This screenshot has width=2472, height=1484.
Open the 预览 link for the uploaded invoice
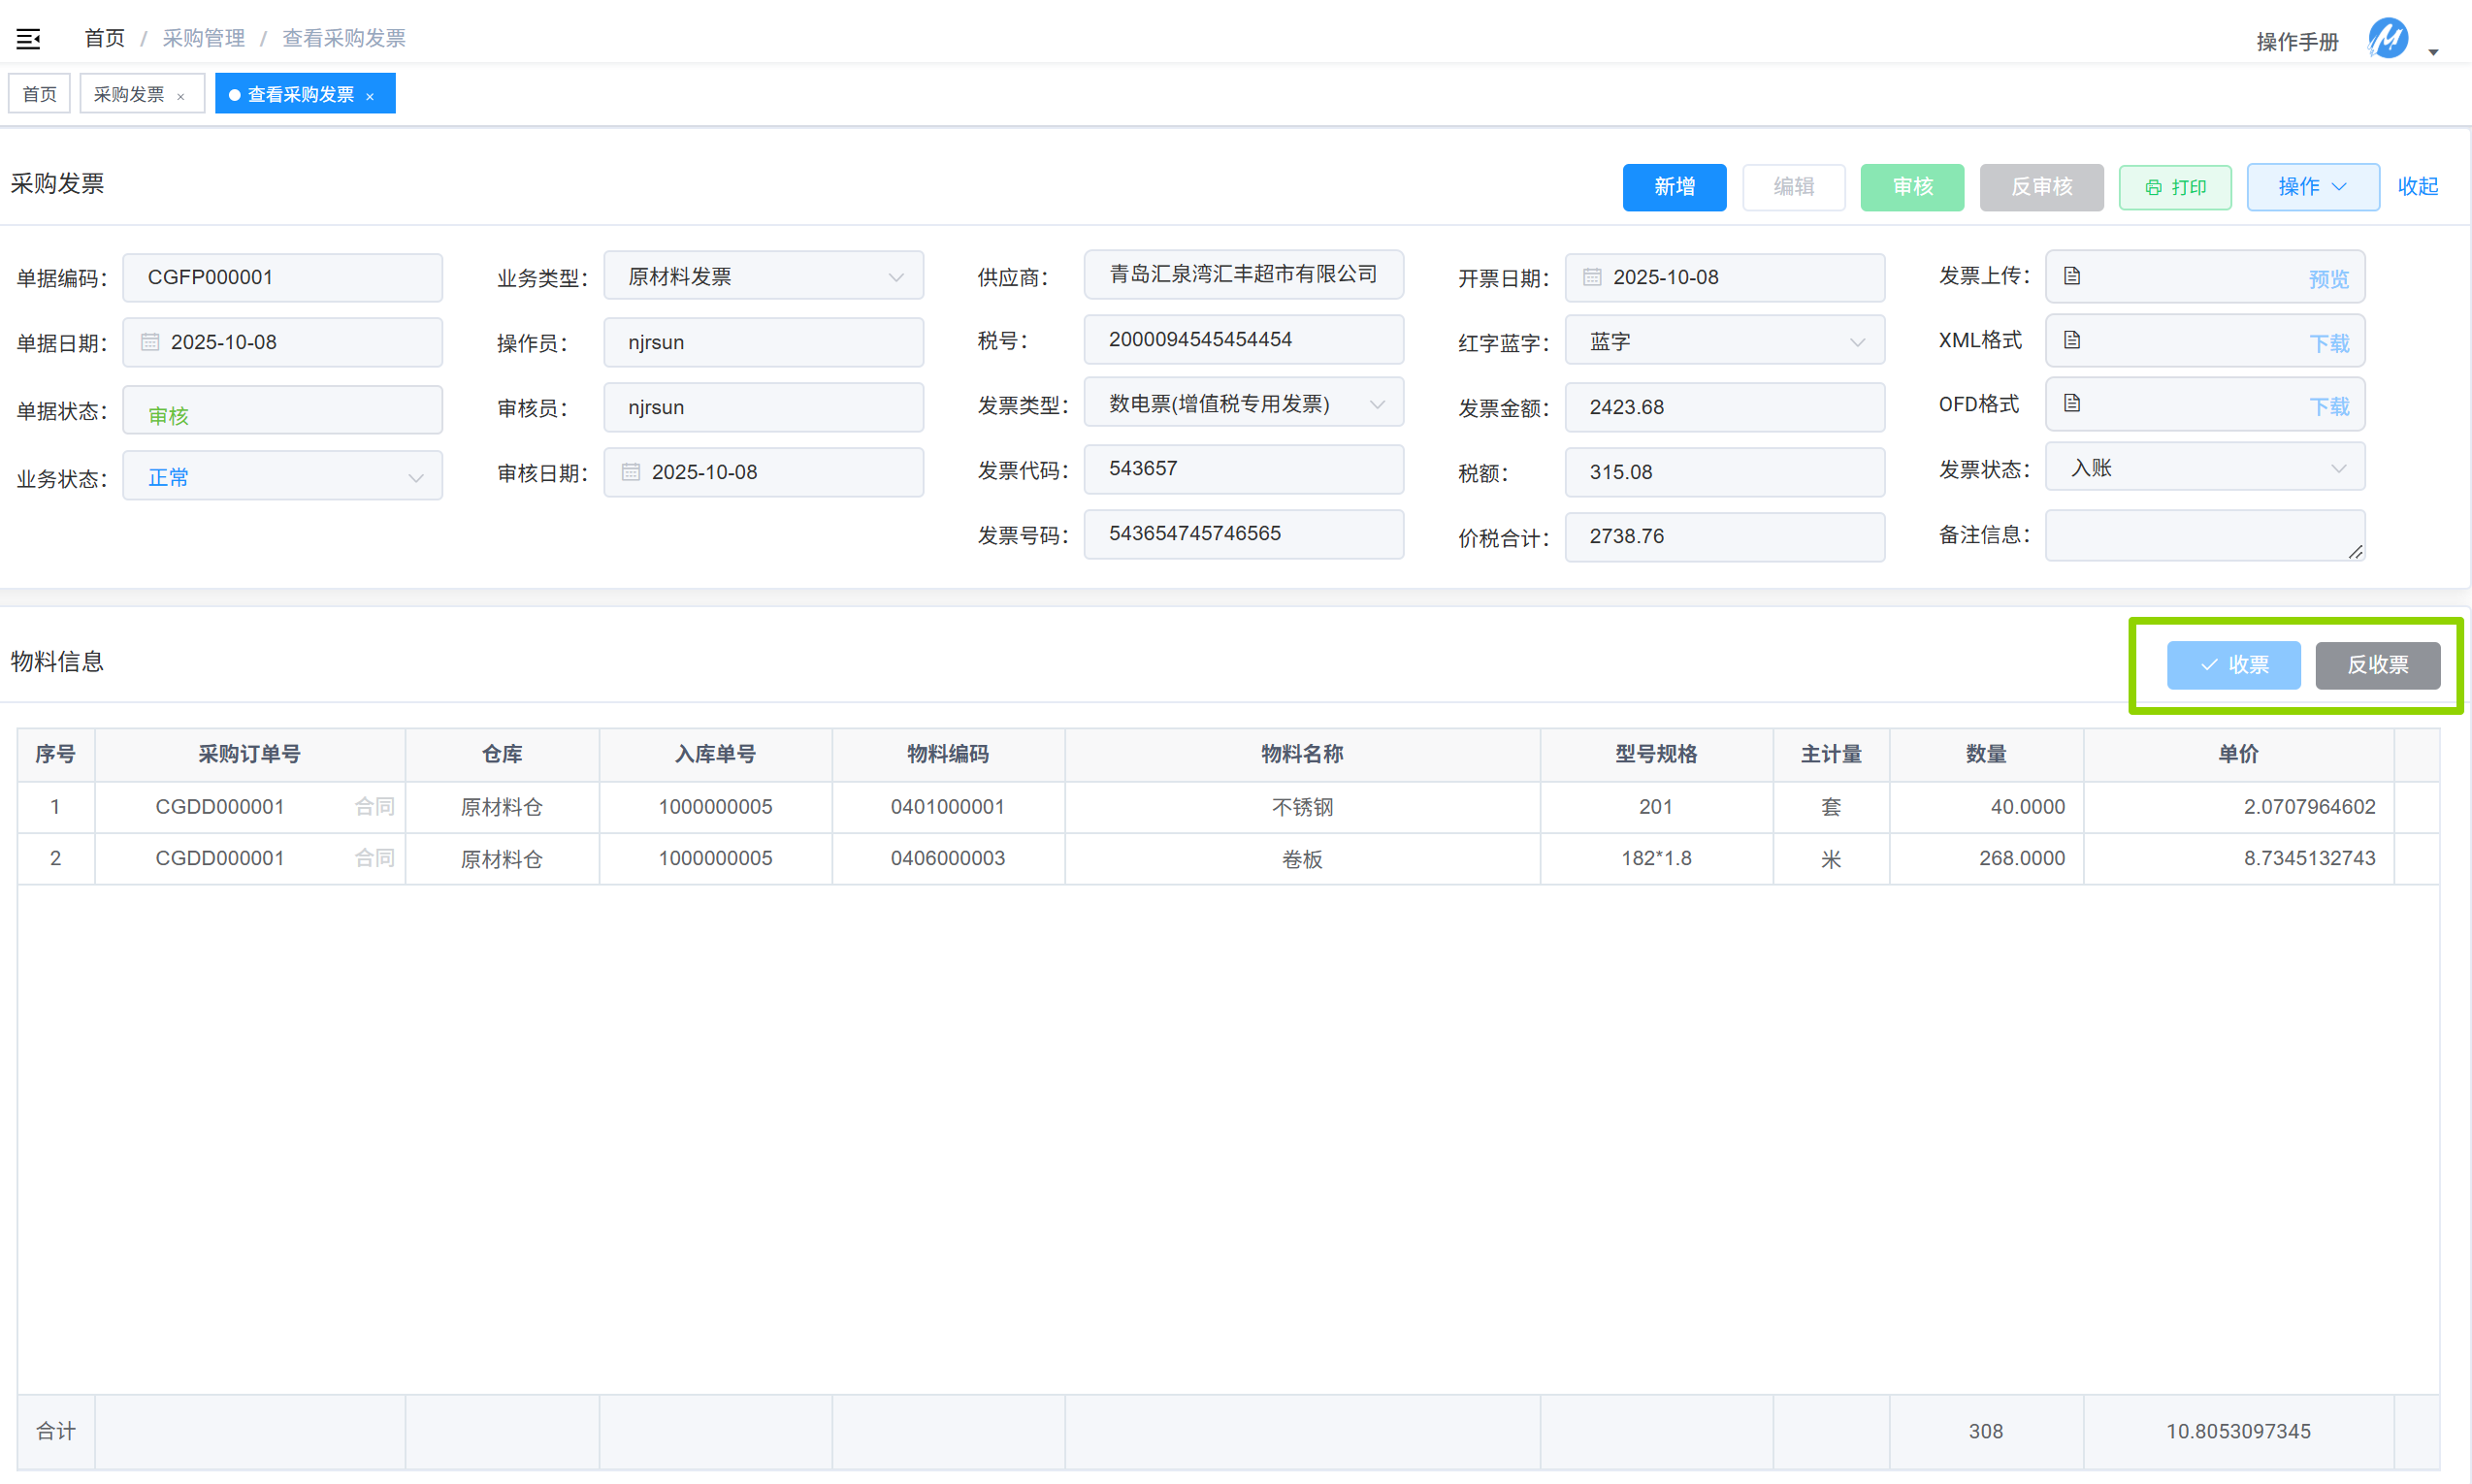point(2328,279)
